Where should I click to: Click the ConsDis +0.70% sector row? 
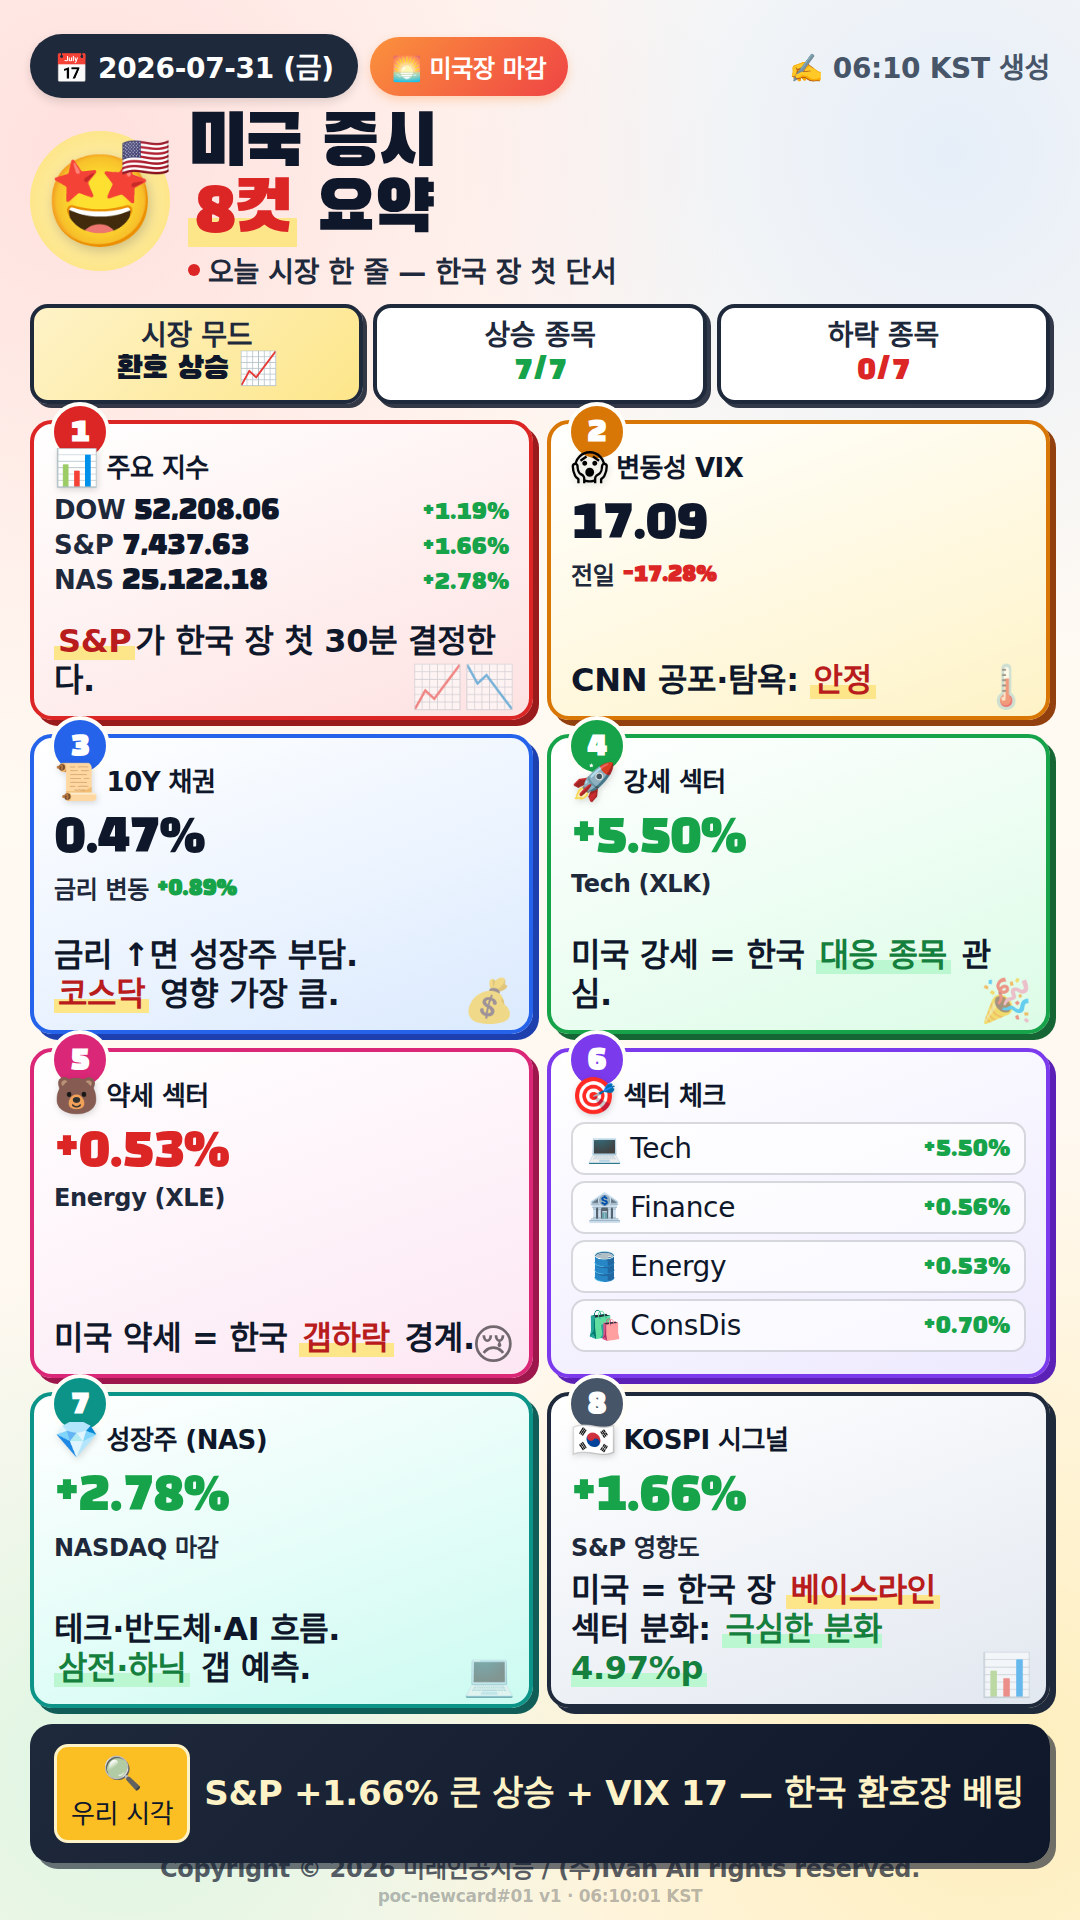click(798, 1325)
